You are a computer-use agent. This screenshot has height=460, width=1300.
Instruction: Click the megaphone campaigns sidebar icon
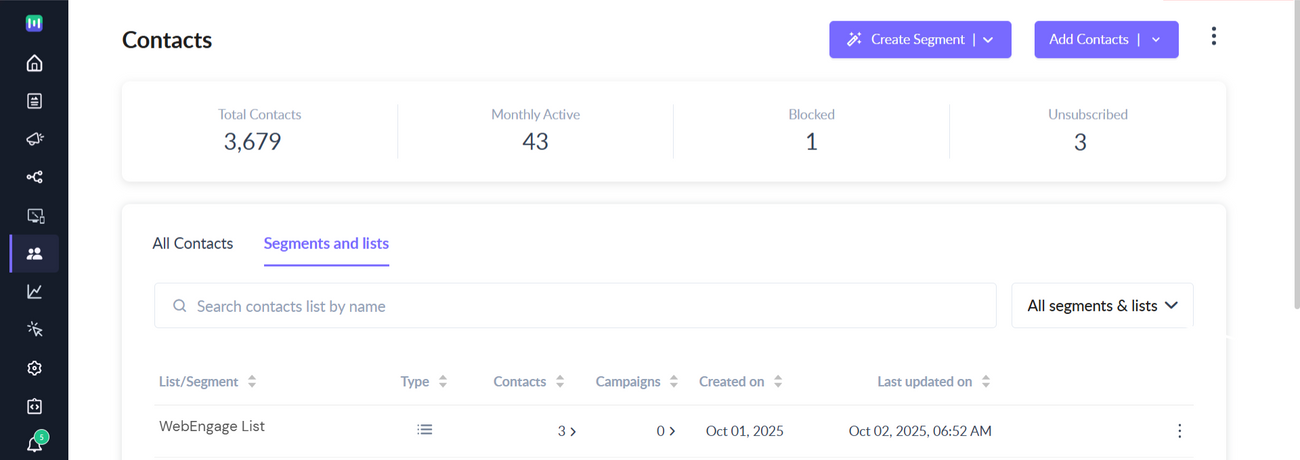[34, 139]
